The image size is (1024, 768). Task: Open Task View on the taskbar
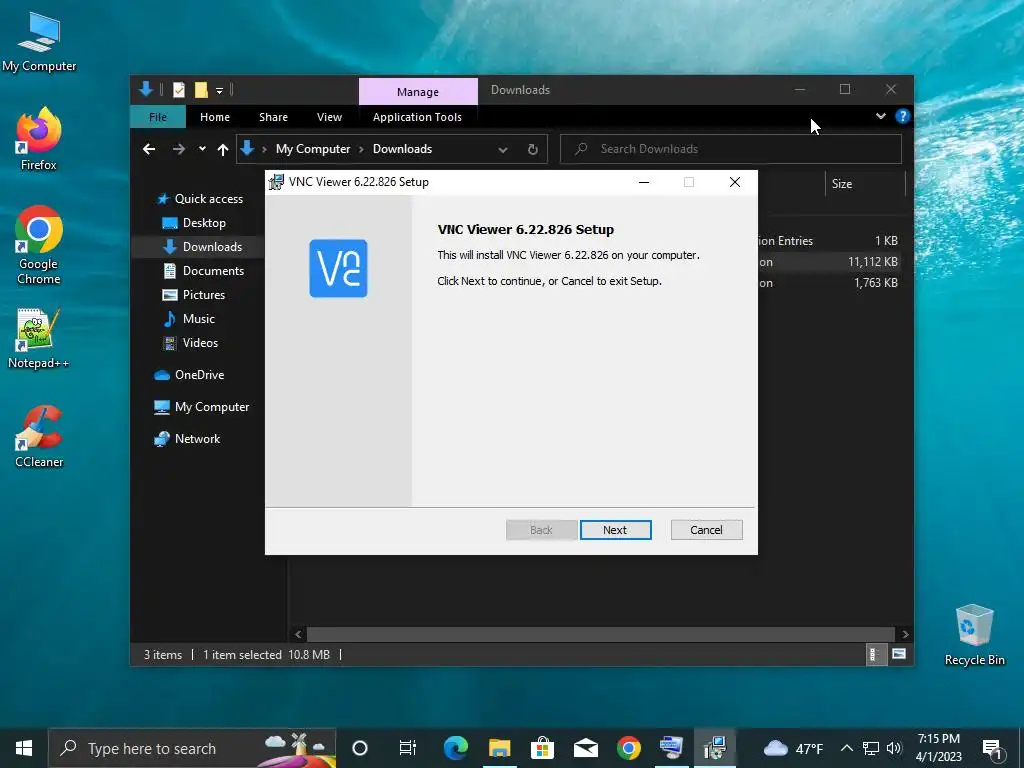pos(408,748)
